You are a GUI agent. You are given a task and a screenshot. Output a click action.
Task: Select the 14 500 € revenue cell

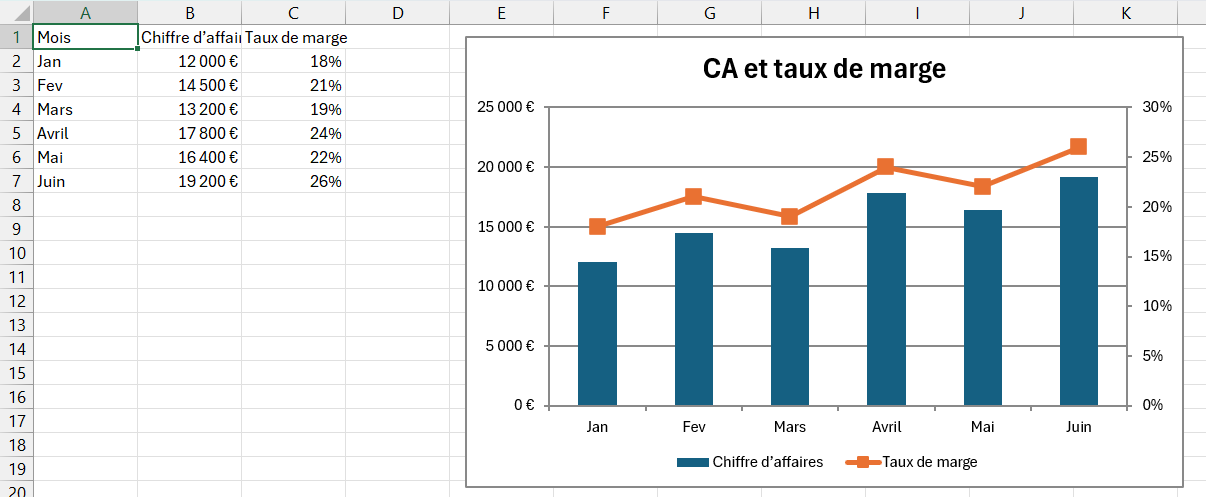click(190, 85)
